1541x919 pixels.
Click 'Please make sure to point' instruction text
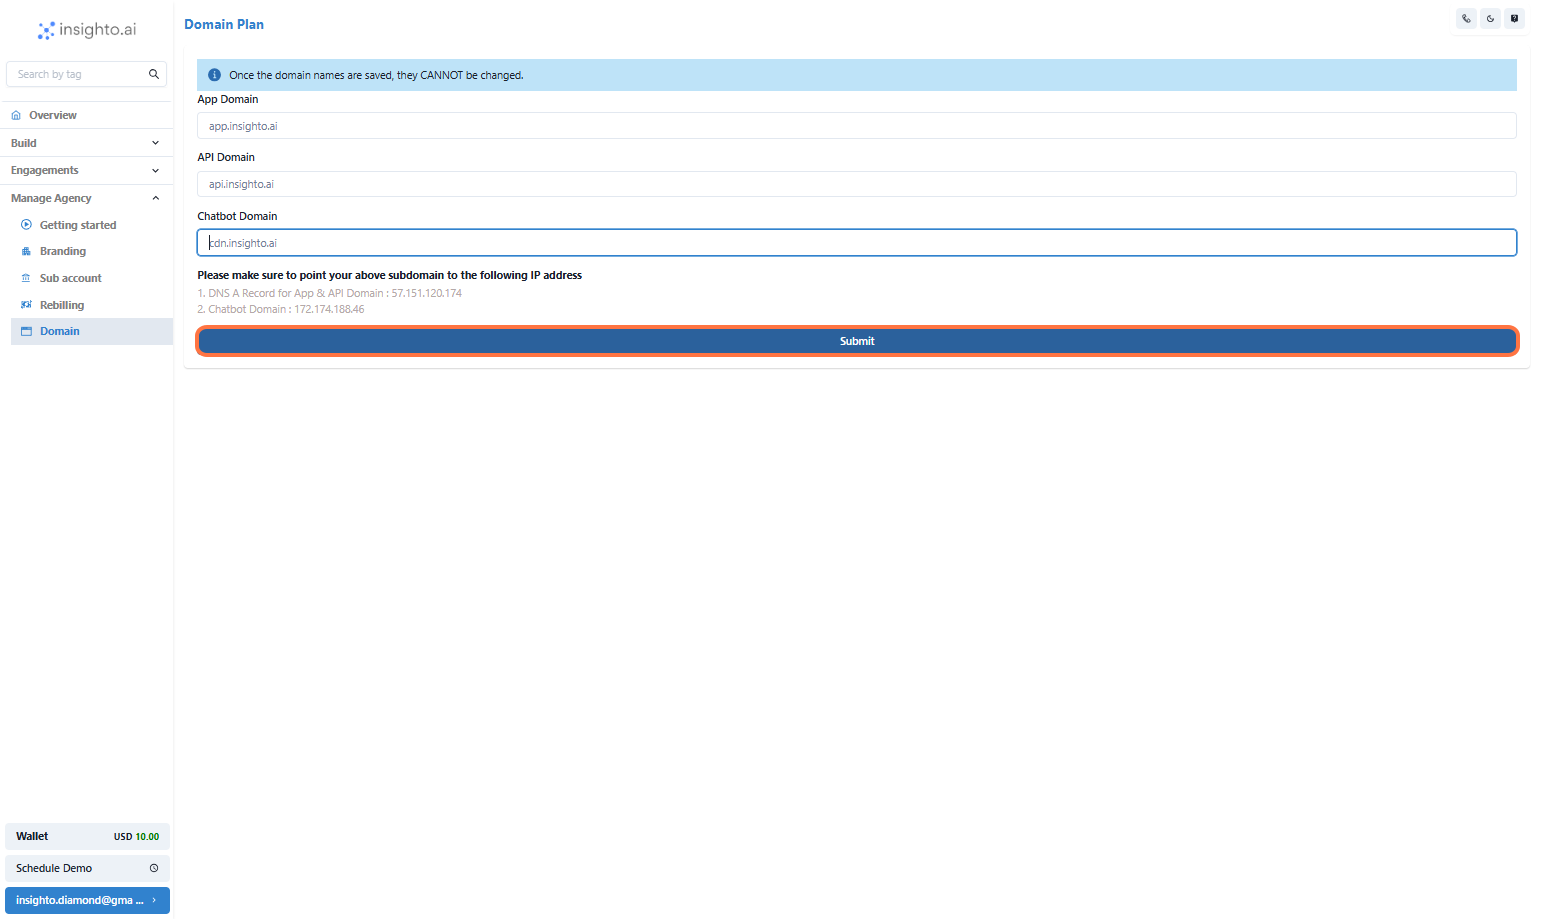[390, 275]
